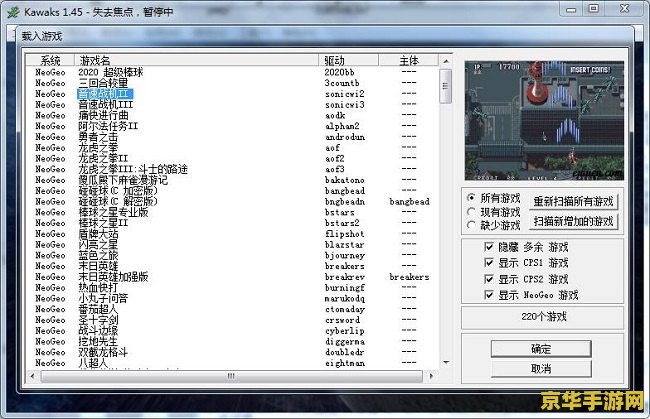Select the game 番茄超人
This screenshot has height=419, width=650.
click(x=98, y=309)
